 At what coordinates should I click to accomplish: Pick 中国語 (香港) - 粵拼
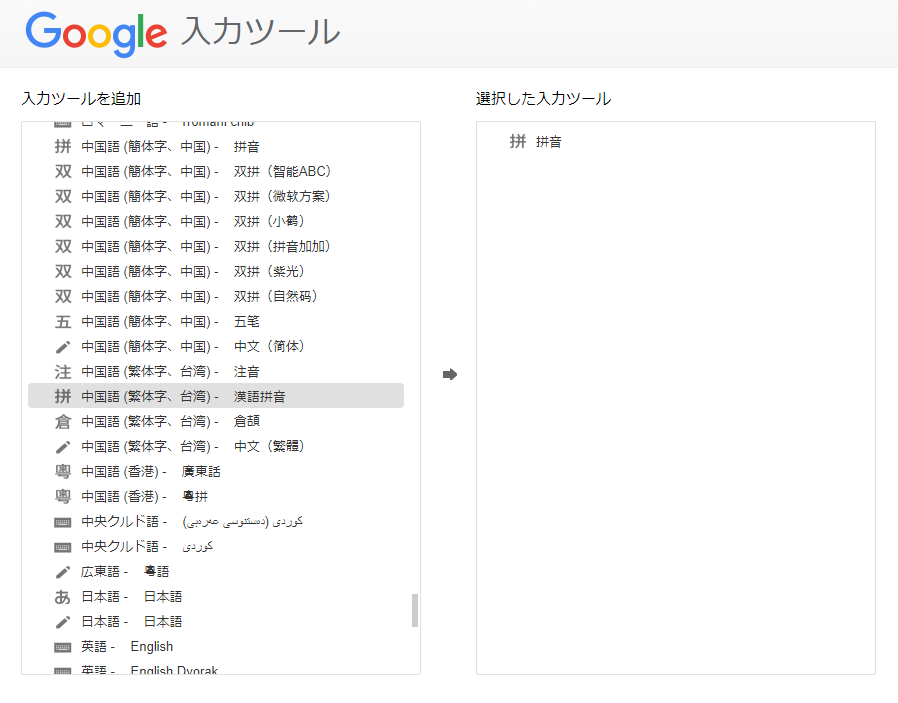click(144, 497)
